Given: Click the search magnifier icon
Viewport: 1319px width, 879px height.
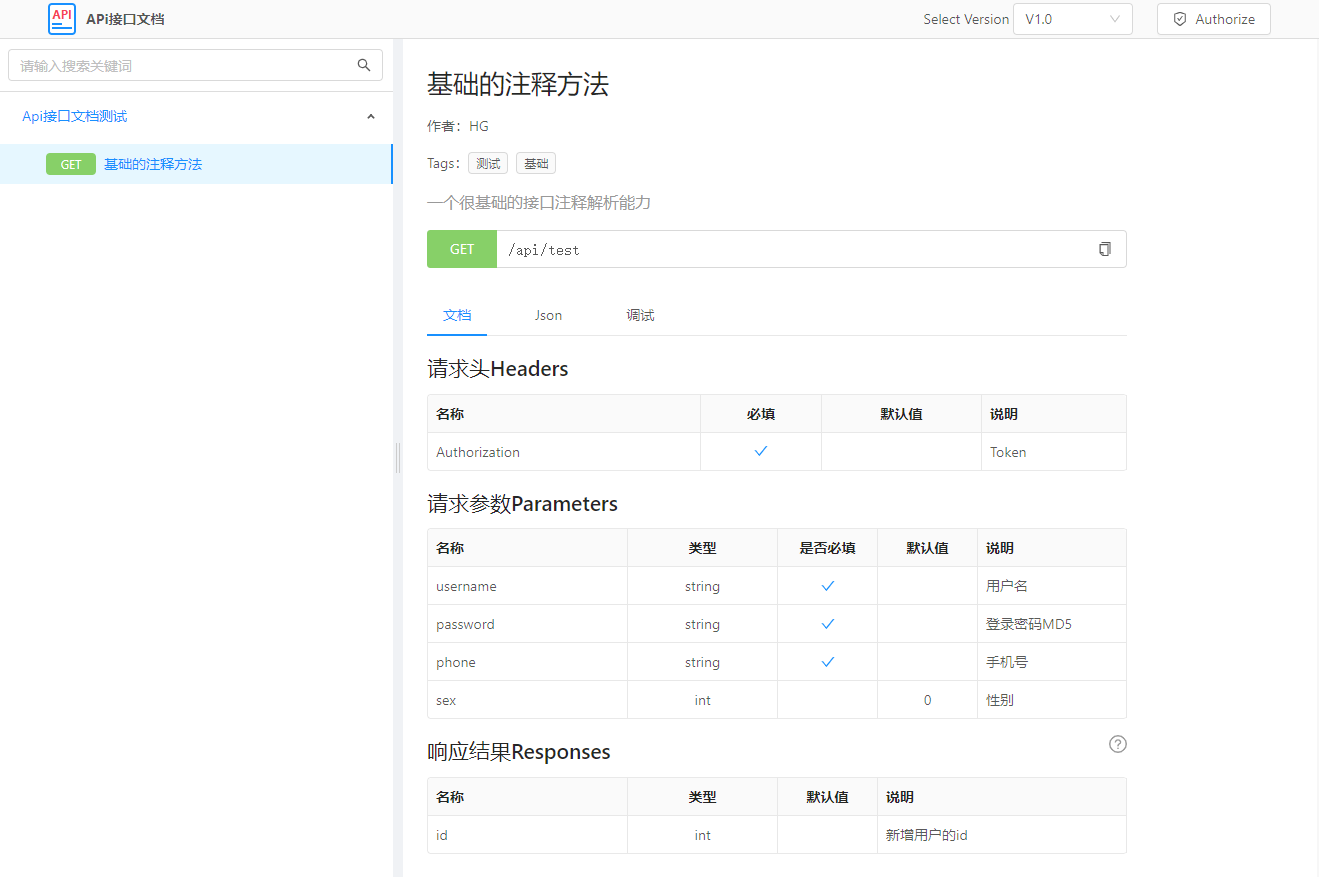Looking at the screenshot, I should click(364, 65).
